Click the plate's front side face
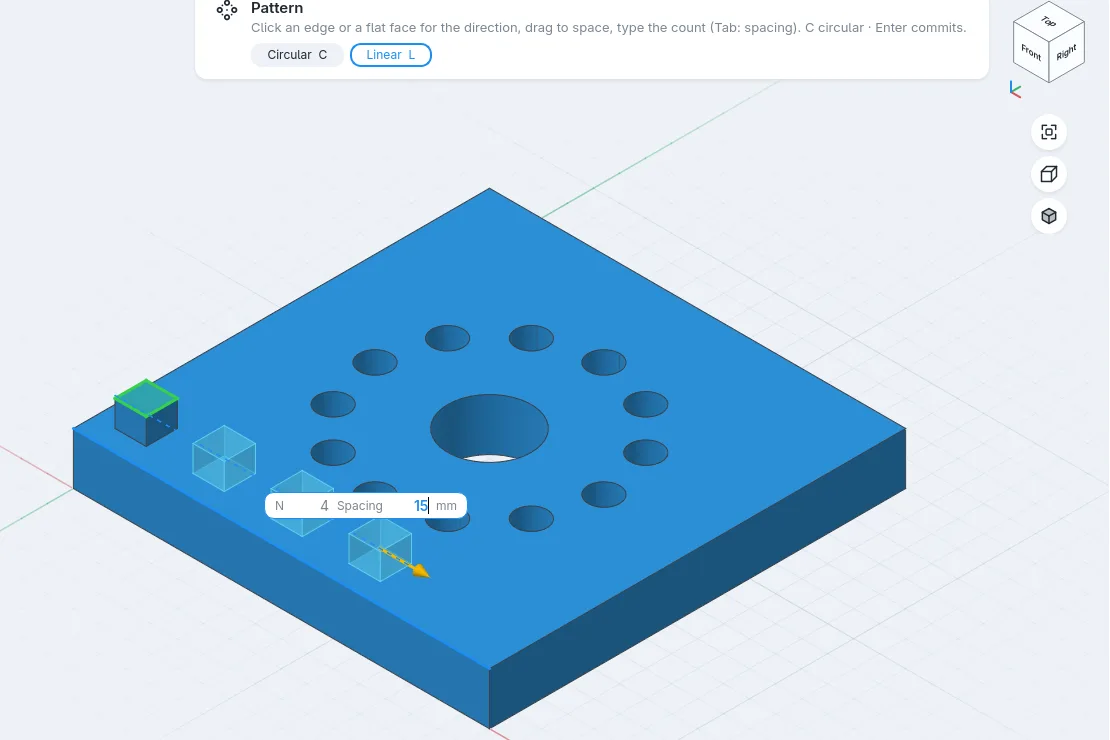The image size is (1110, 740). click(x=280, y=577)
